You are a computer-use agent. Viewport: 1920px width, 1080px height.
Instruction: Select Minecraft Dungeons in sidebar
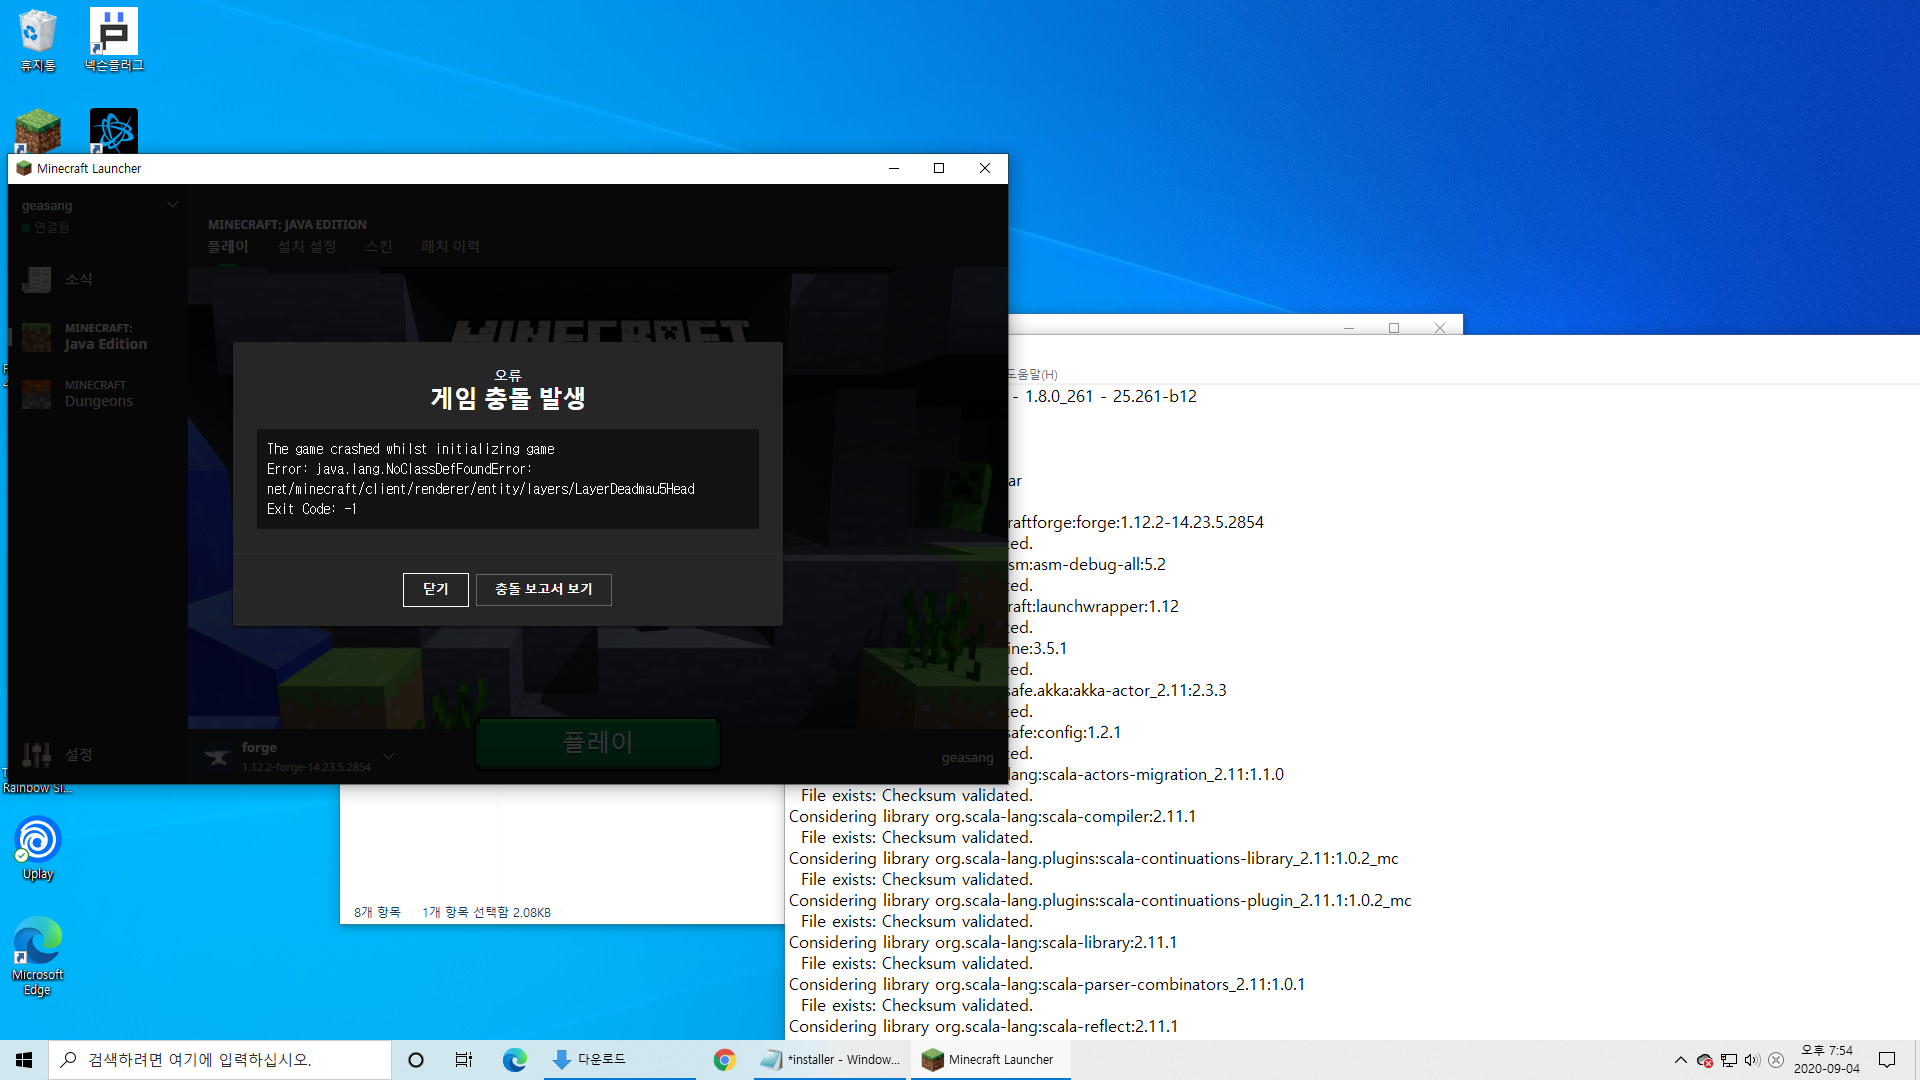coord(98,394)
